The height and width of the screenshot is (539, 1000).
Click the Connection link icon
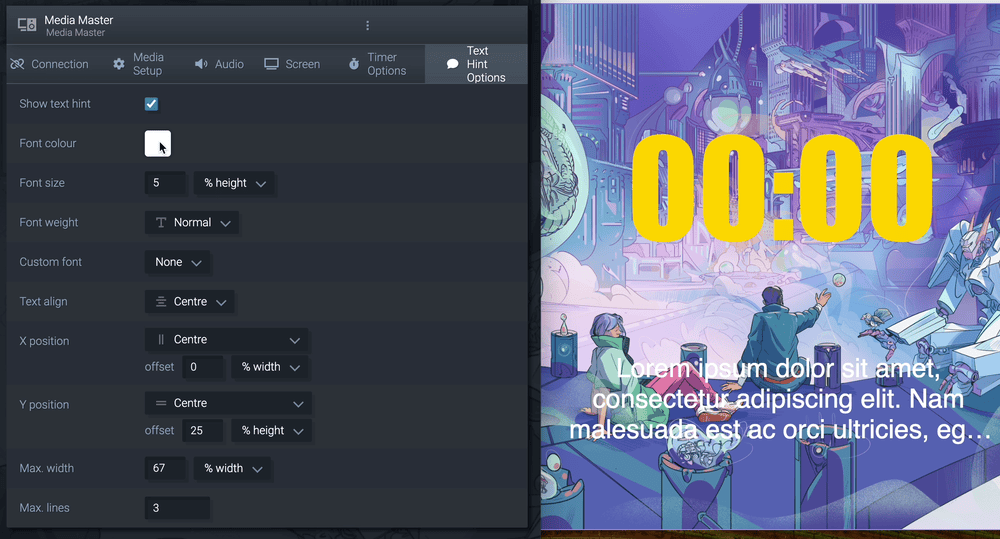point(17,64)
